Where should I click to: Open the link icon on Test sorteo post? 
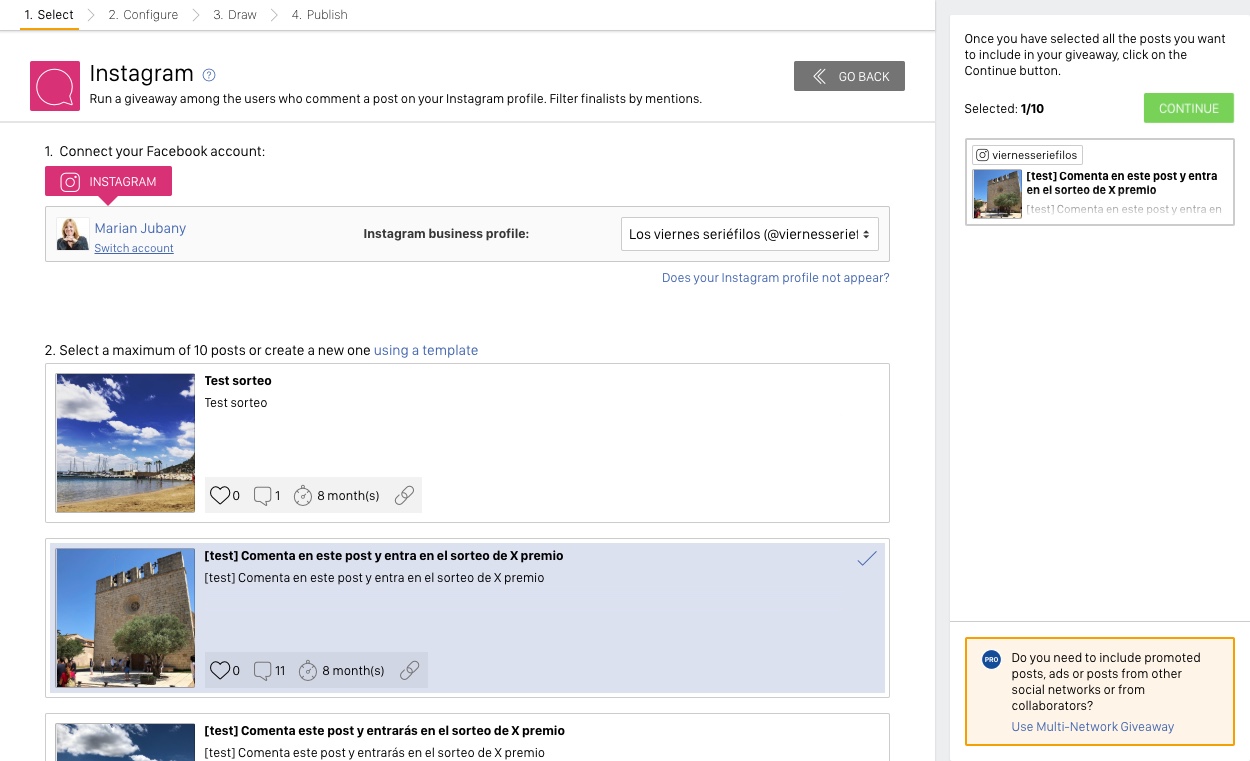point(404,495)
